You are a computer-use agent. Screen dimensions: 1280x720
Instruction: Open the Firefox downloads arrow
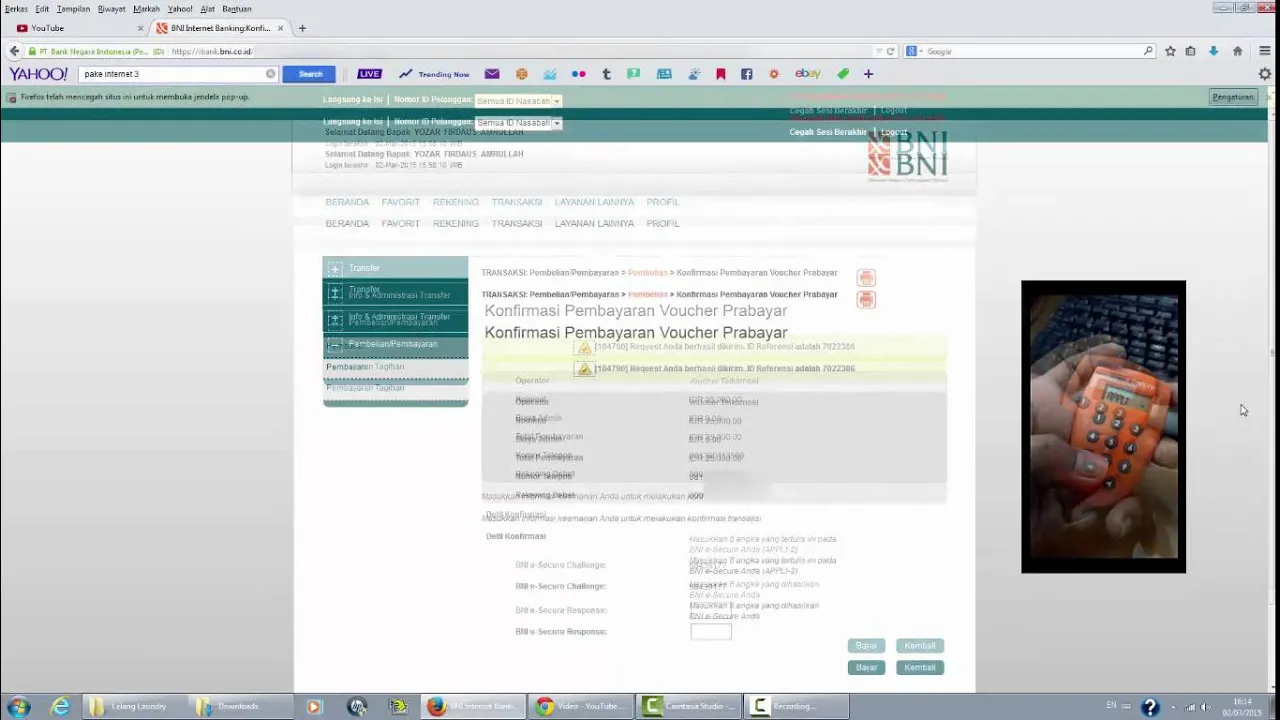(1213, 51)
